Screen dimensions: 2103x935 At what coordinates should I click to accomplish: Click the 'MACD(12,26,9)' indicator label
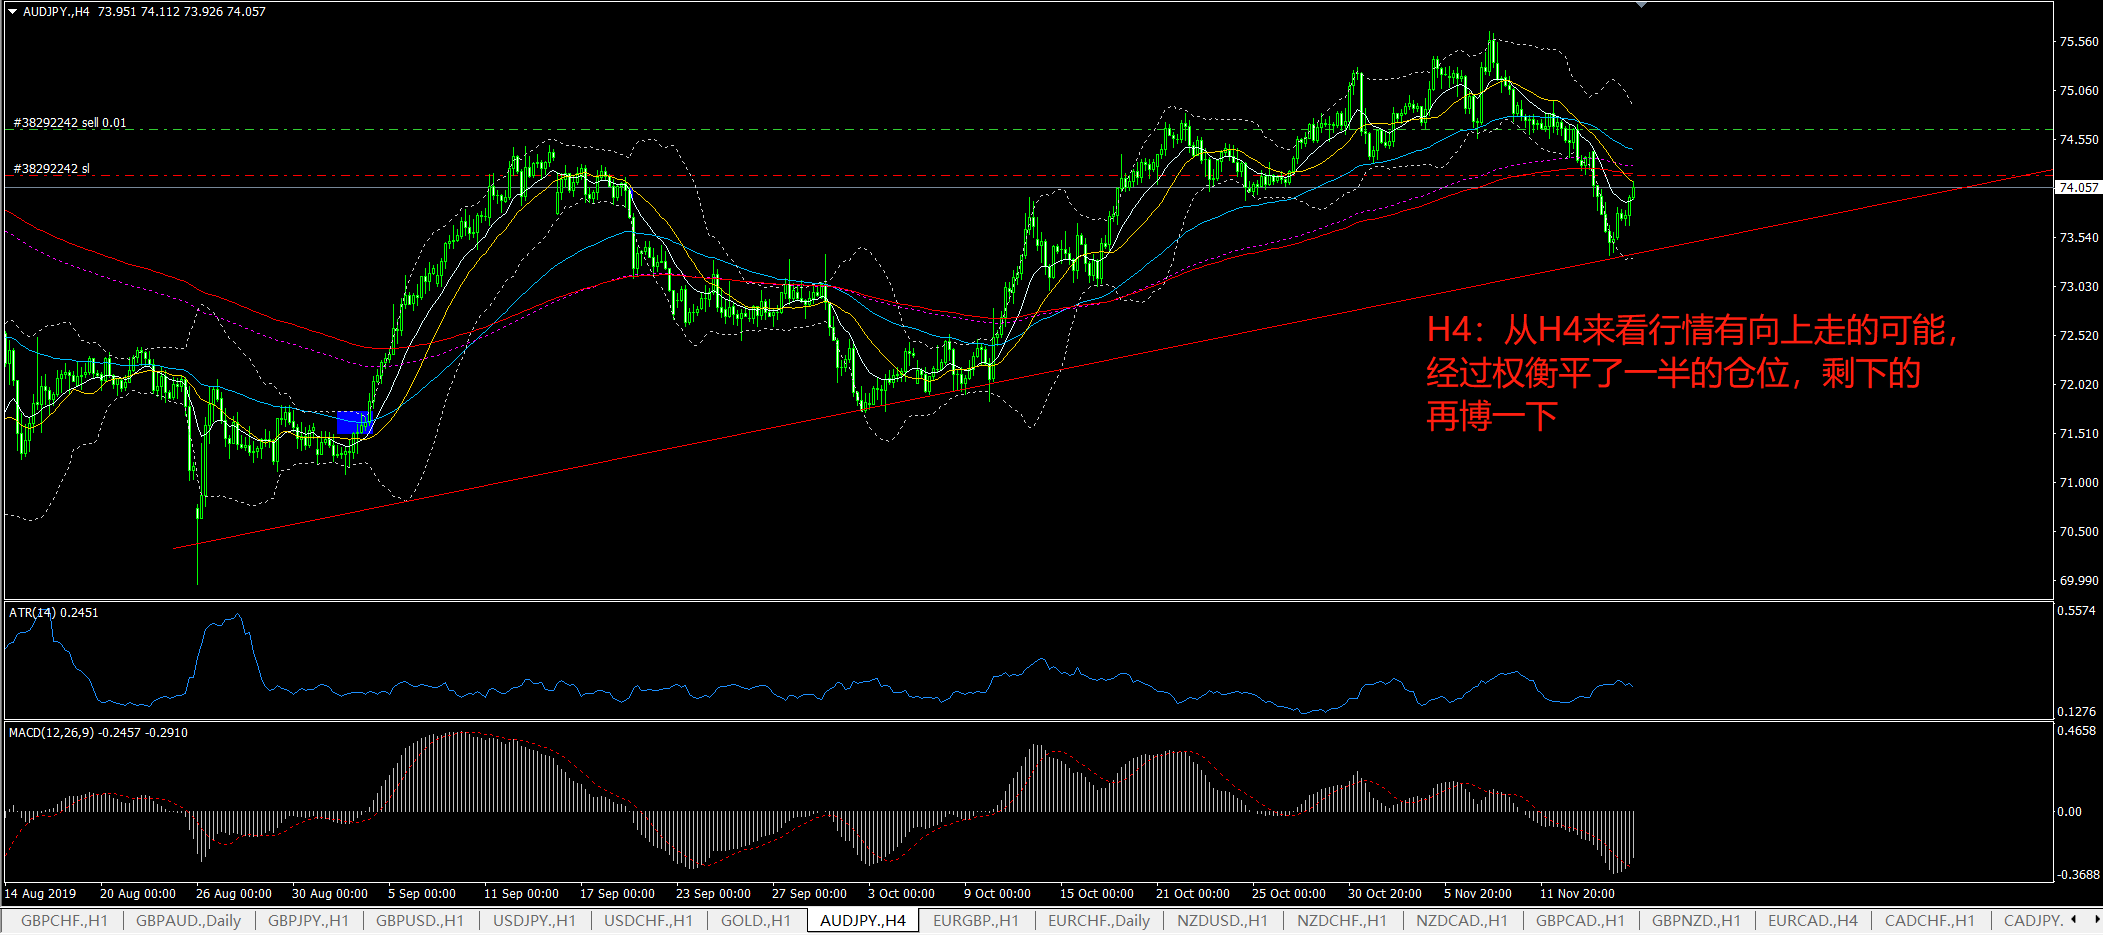point(98,733)
